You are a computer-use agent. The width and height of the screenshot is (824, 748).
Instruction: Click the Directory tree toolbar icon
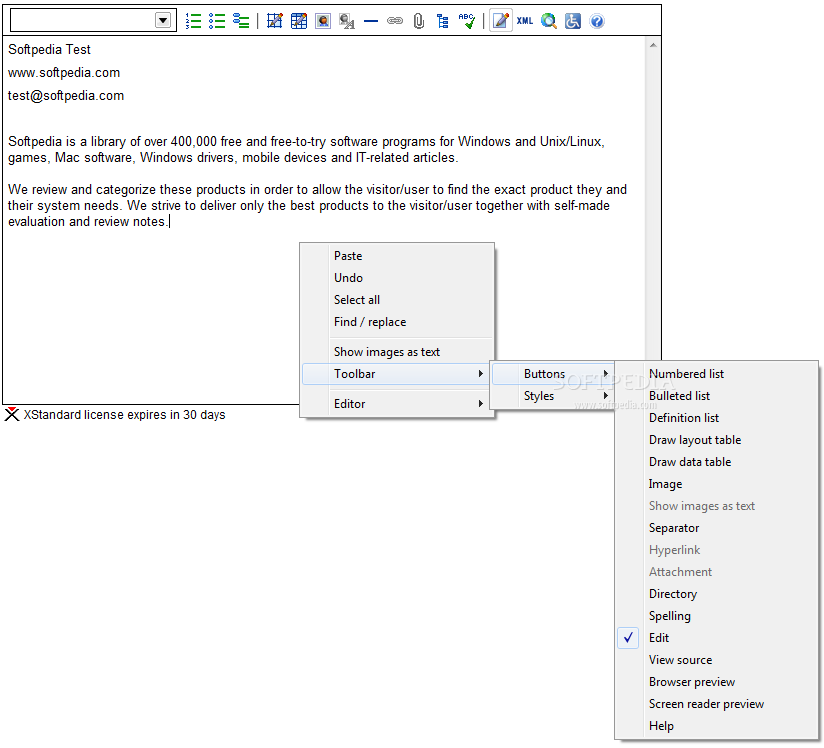[x=442, y=21]
